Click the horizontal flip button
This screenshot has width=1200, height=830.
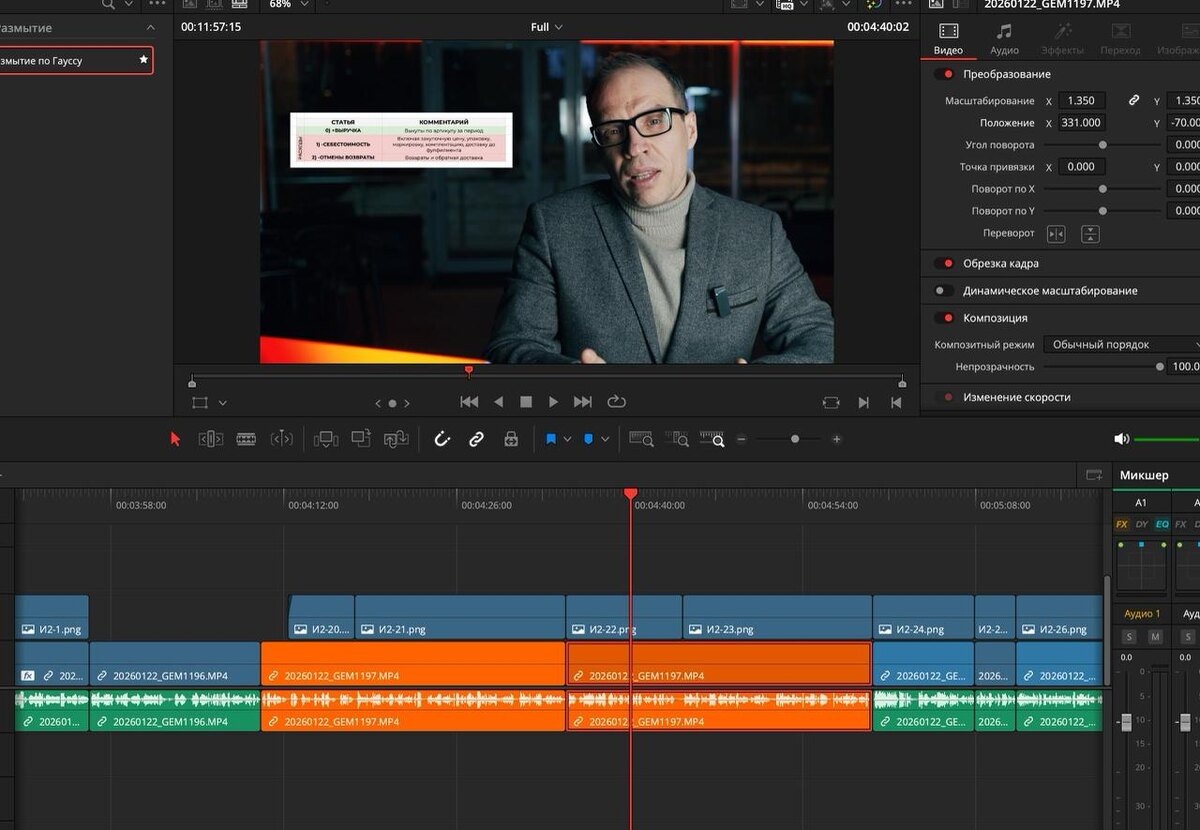coord(1056,234)
